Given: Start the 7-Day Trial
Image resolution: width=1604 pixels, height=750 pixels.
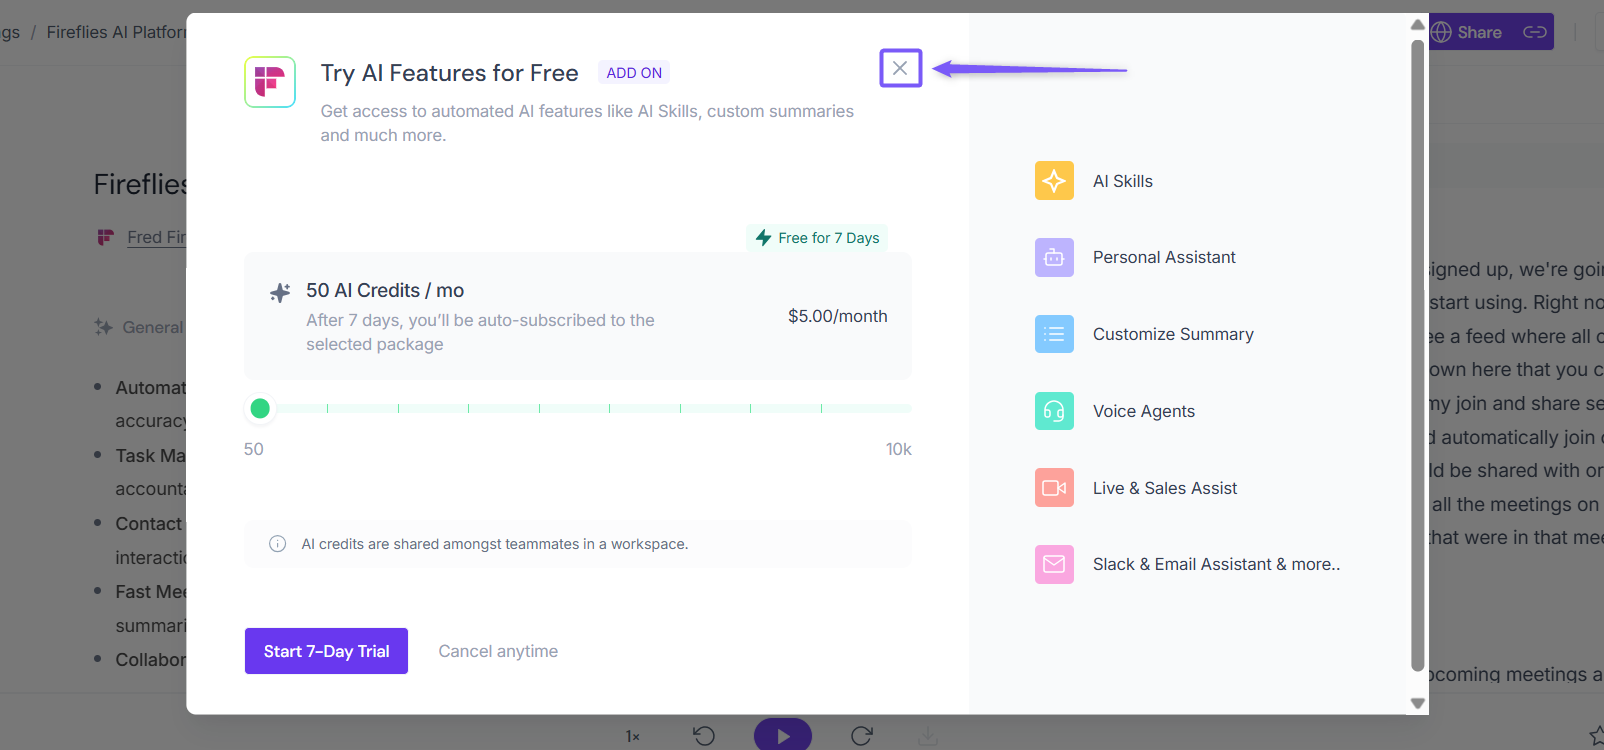Looking at the screenshot, I should point(326,651).
